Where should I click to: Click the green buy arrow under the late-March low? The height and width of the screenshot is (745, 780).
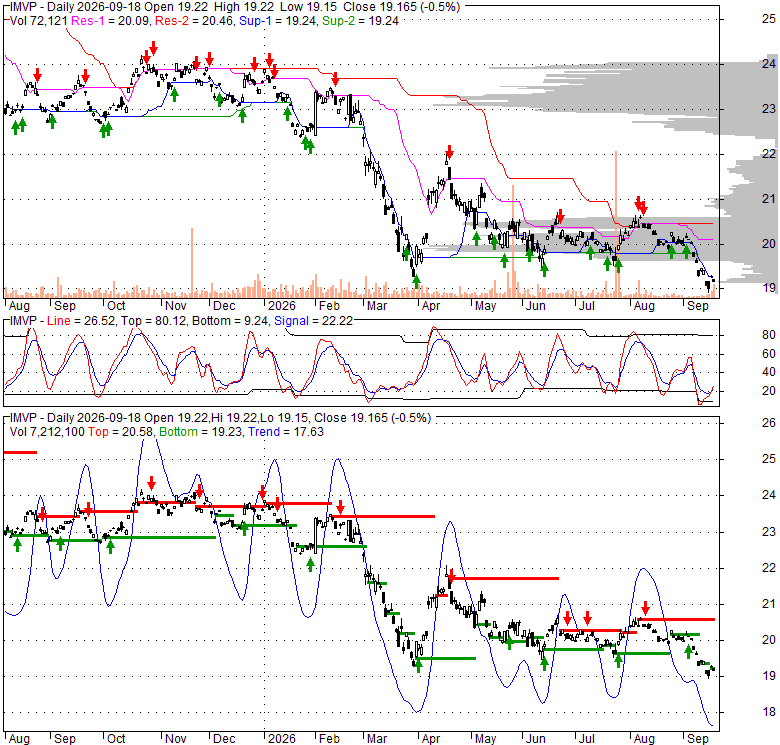416,281
